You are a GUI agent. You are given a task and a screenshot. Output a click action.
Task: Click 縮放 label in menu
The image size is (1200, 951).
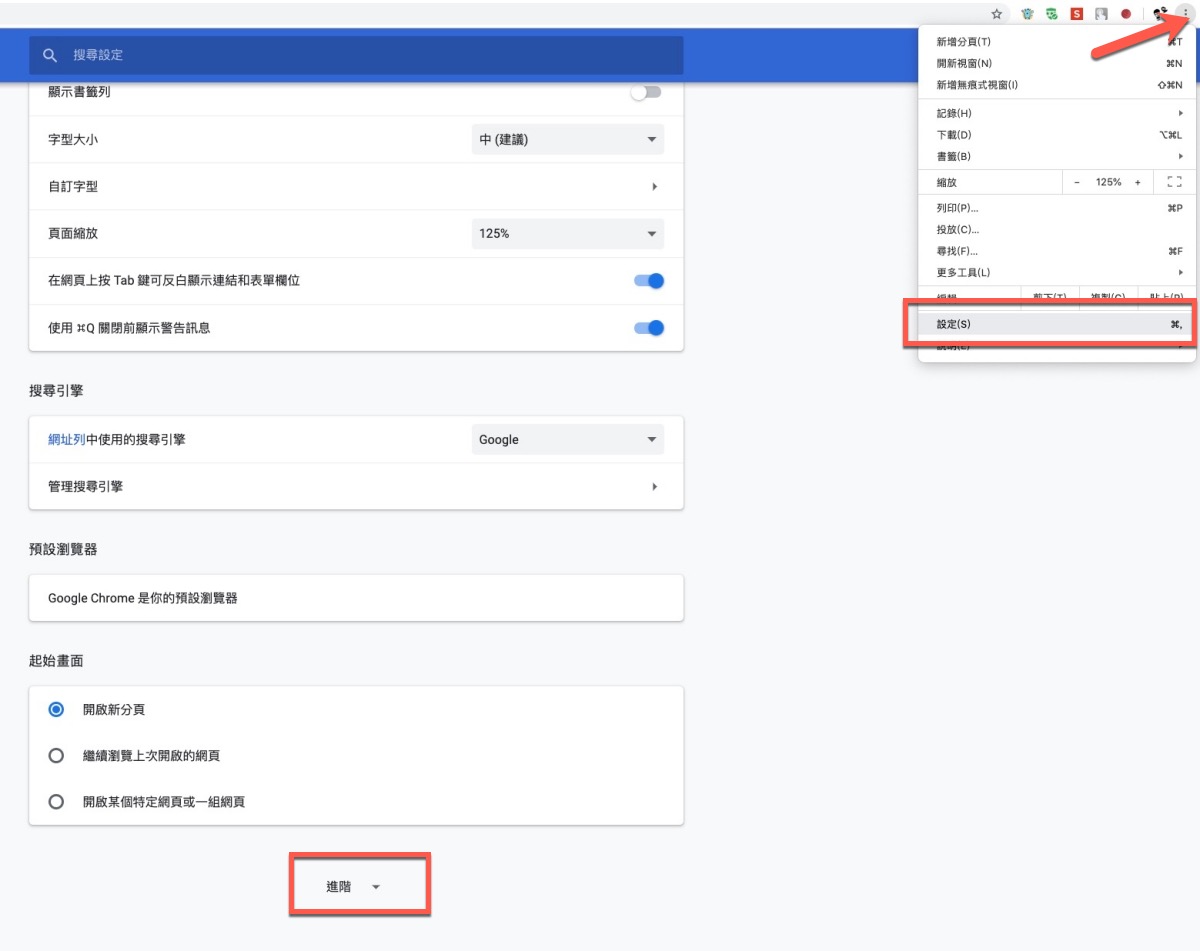(946, 182)
